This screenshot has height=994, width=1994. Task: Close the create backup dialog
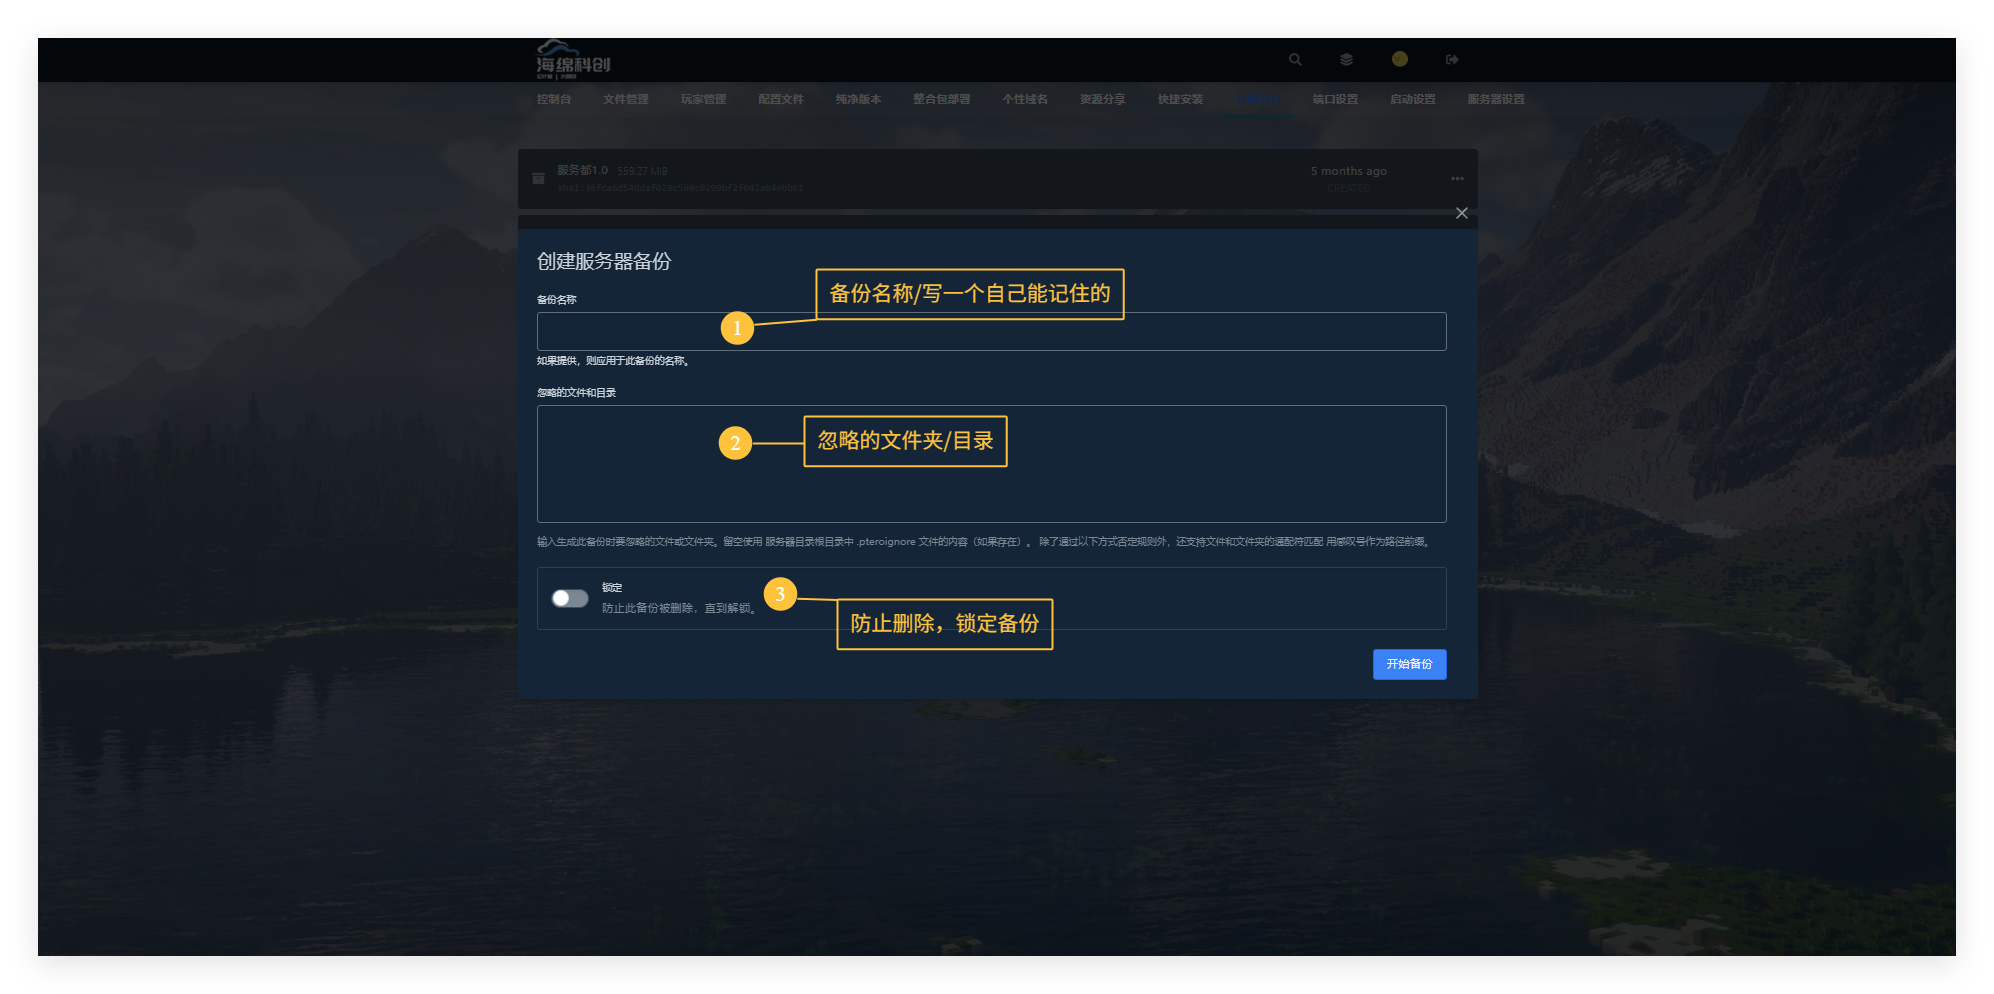click(1461, 213)
